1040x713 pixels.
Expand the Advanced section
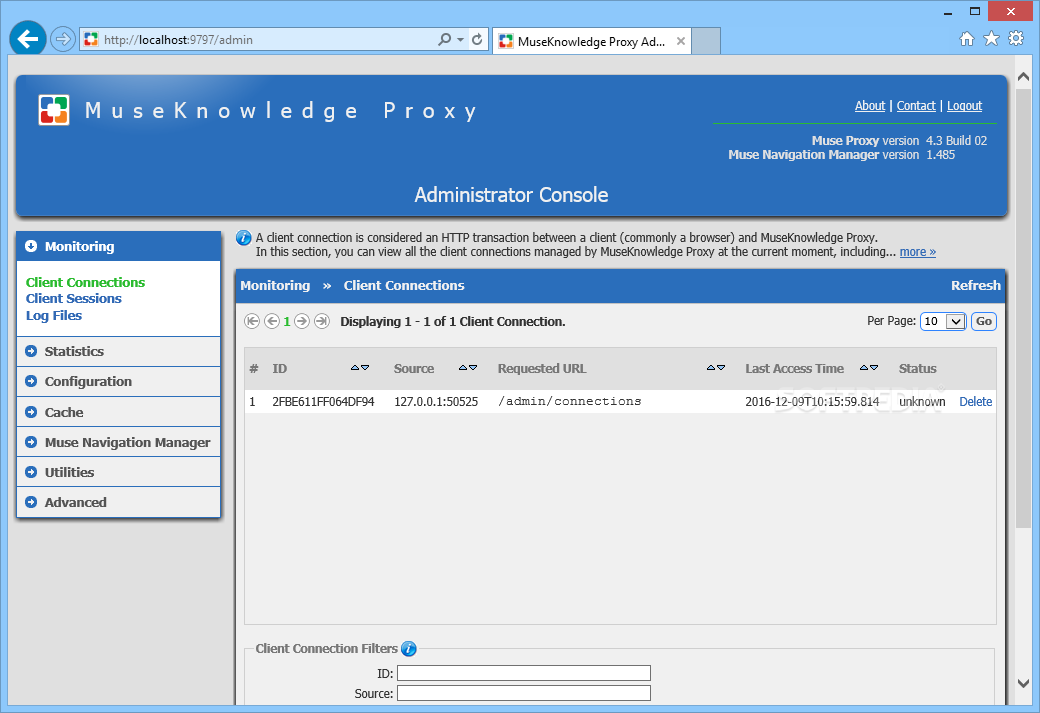pyautogui.click(x=119, y=502)
